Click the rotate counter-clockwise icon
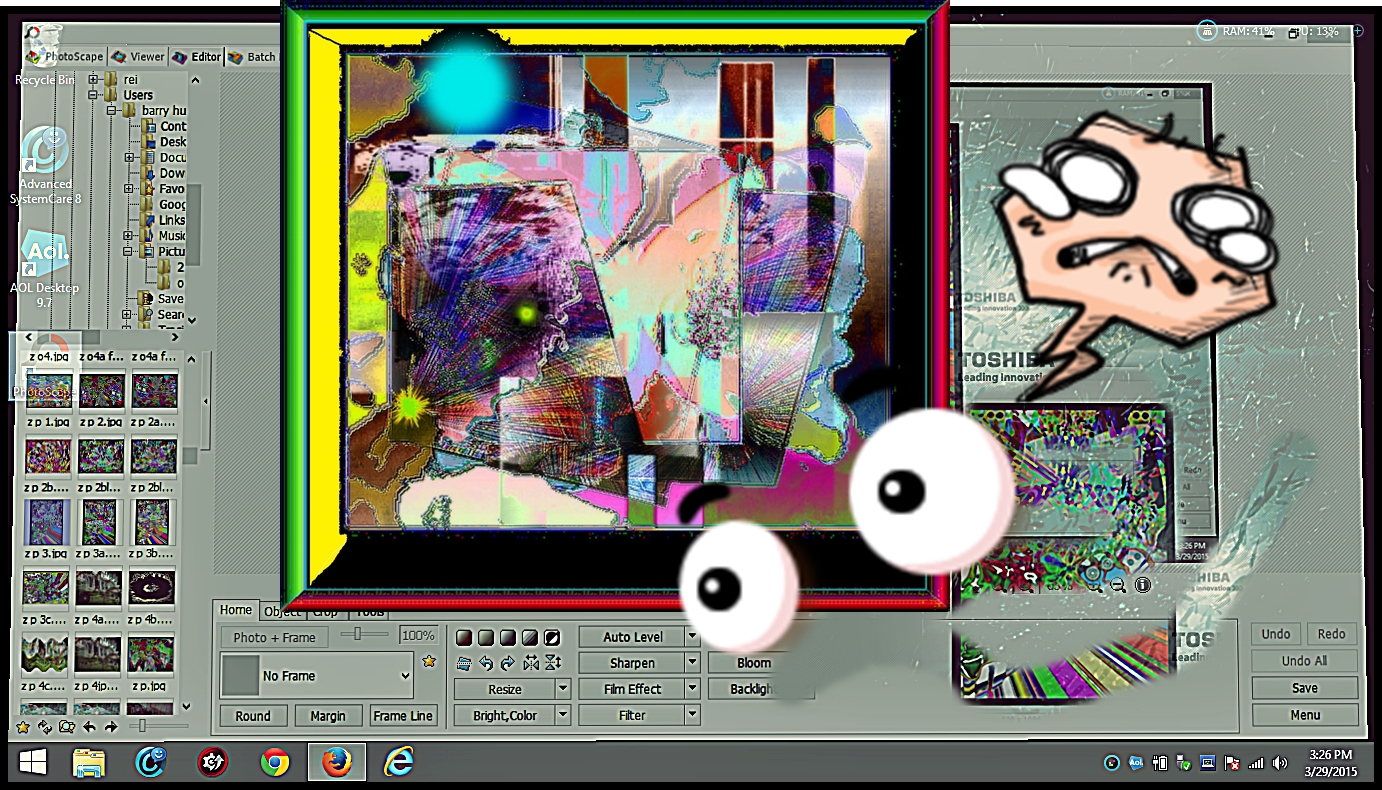1382x790 pixels. [486, 662]
